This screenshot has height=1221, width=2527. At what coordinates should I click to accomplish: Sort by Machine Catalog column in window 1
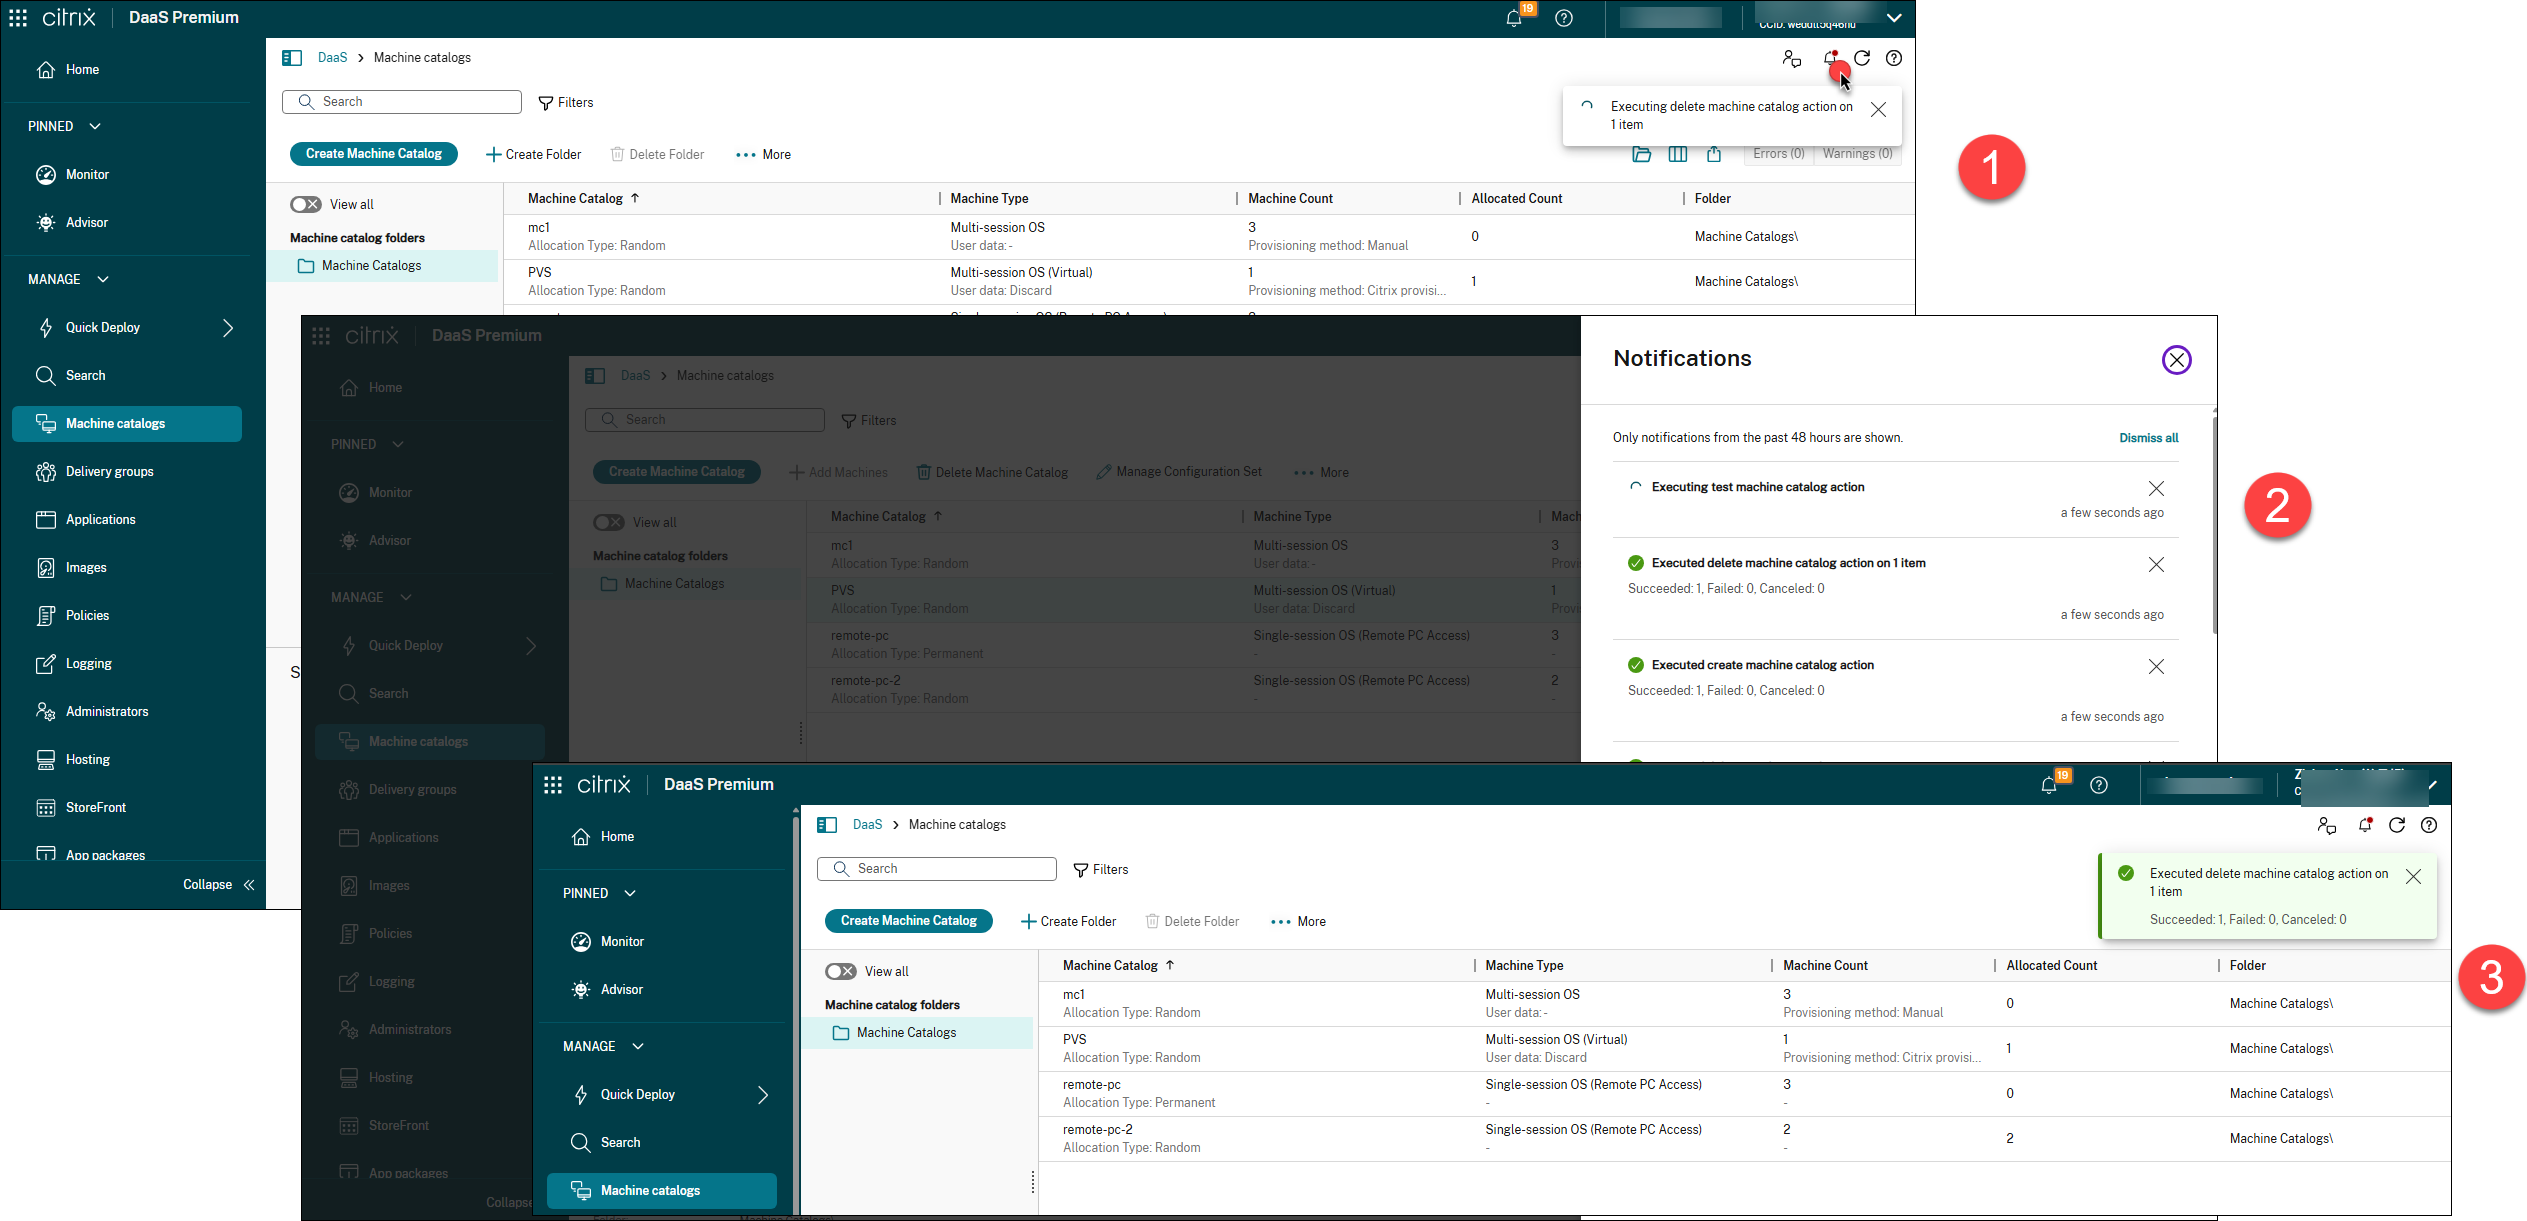(x=583, y=198)
